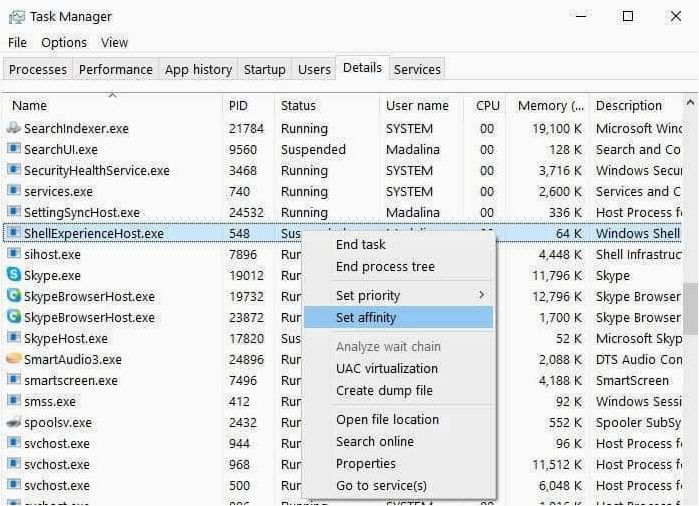Click the spoolsv.exe printer icon
The image size is (699, 506).
click(x=14, y=422)
